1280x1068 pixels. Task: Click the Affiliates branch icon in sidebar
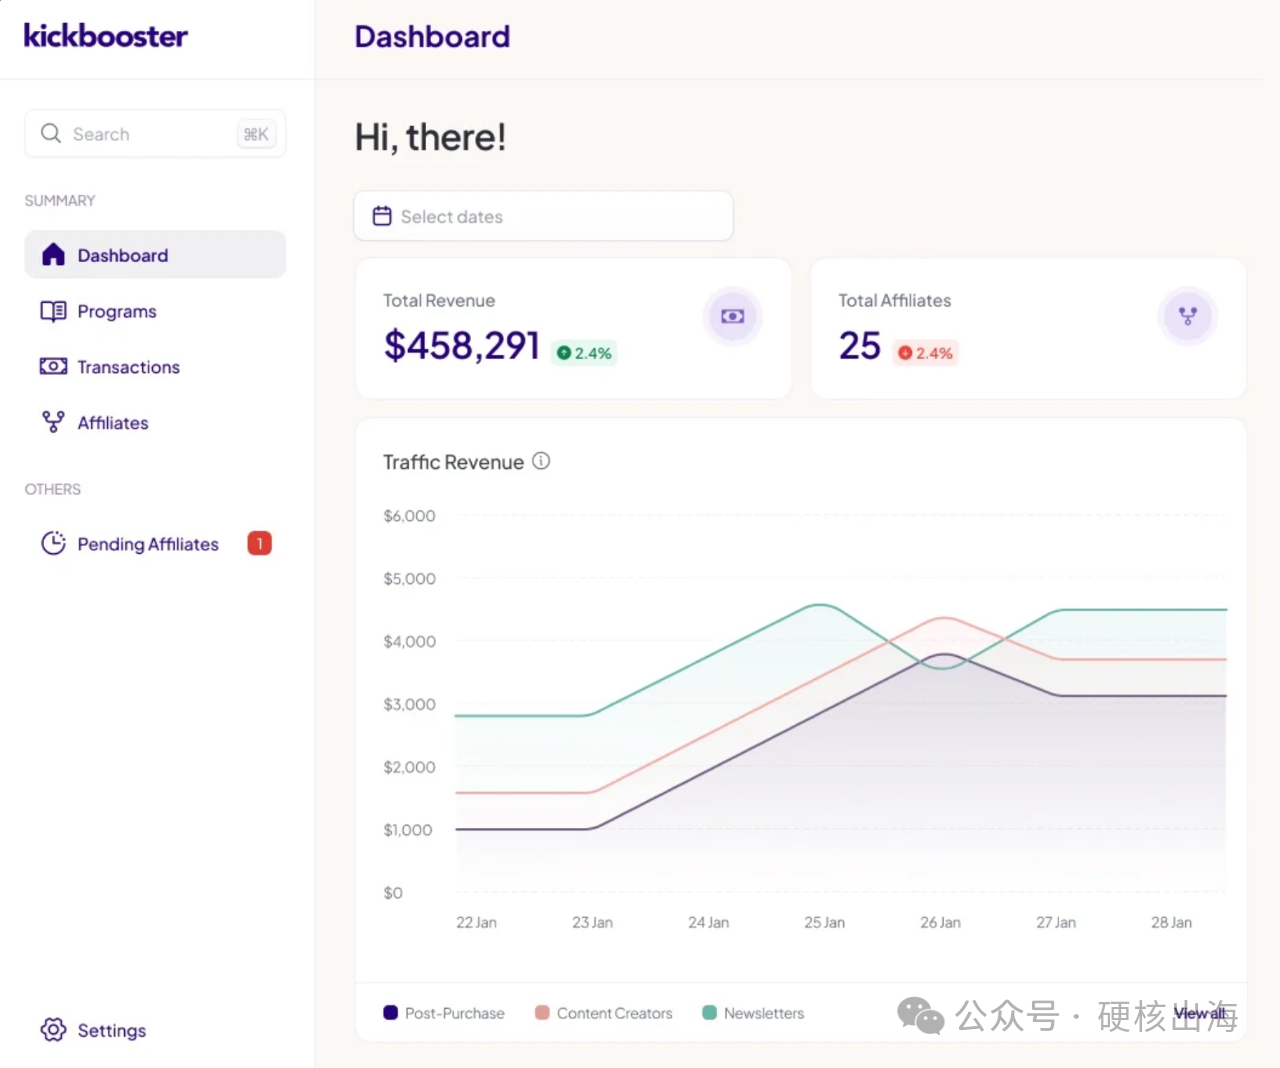pyautogui.click(x=54, y=422)
